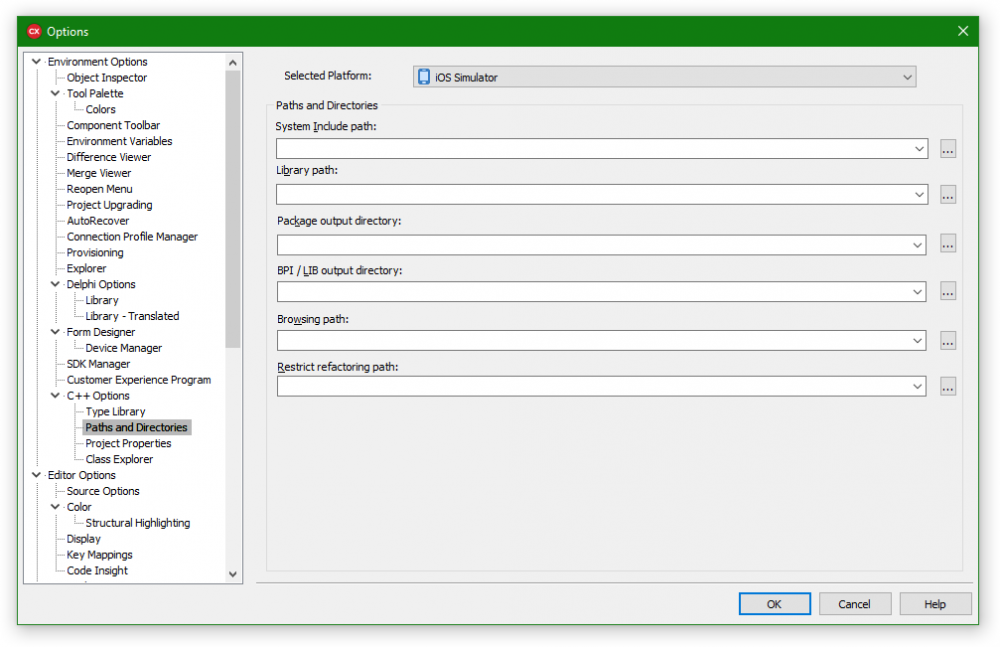Viewport: 1000px width, 647px height.
Task: Click ellipsis for Restrict refactoring path
Action: pos(948,387)
